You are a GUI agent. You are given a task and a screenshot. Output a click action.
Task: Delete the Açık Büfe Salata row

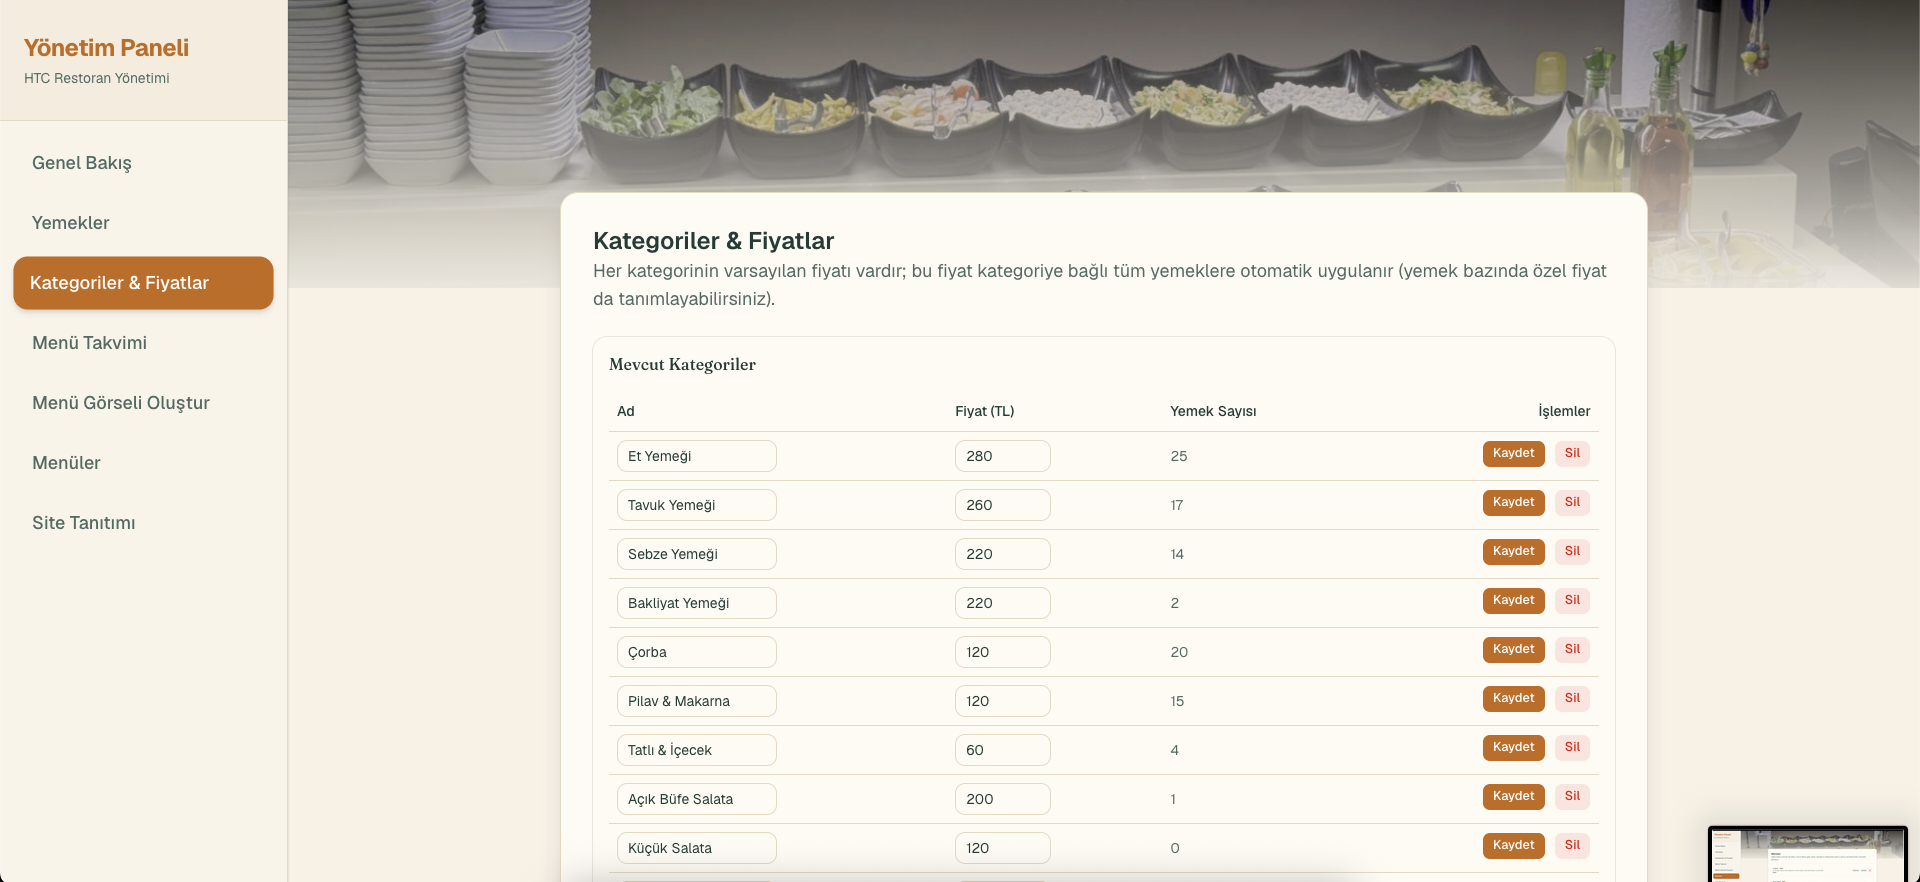coord(1572,797)
